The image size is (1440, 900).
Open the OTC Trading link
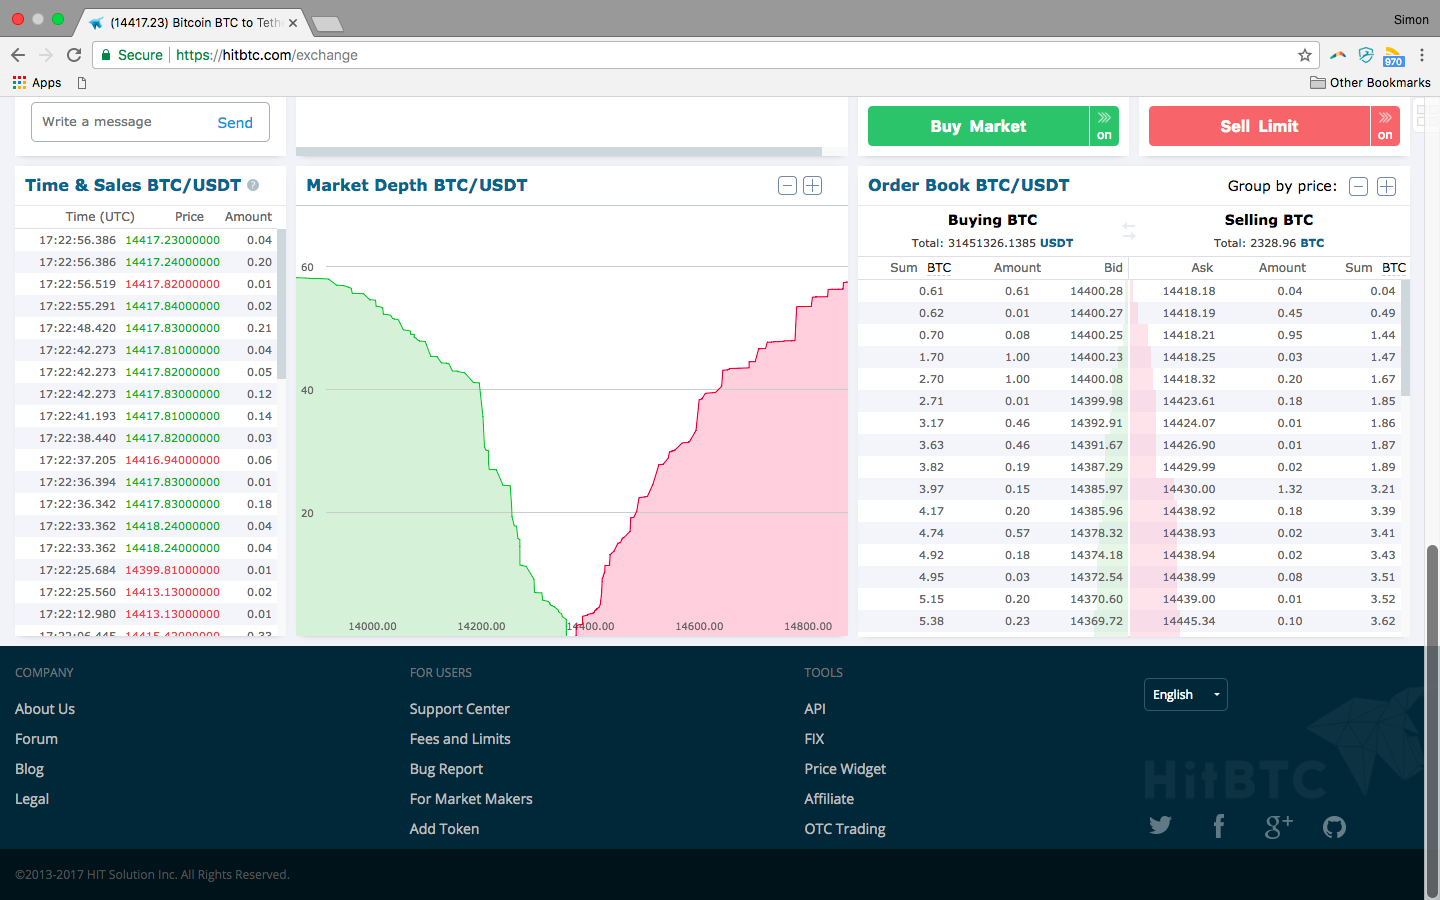pos(845,829)
